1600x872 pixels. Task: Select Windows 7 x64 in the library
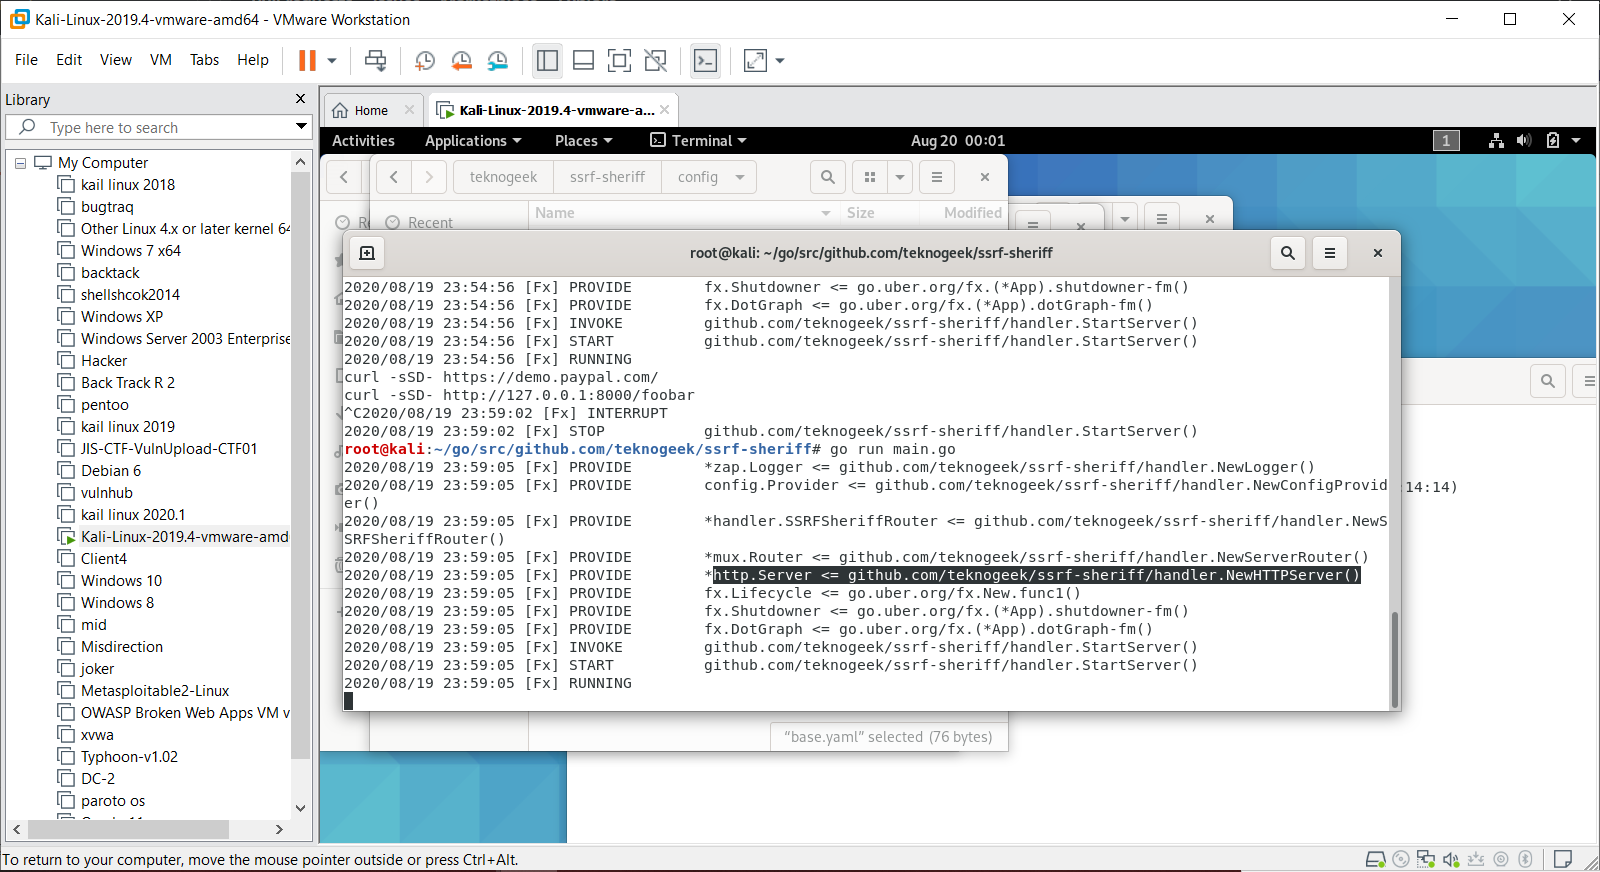point(131,251)
